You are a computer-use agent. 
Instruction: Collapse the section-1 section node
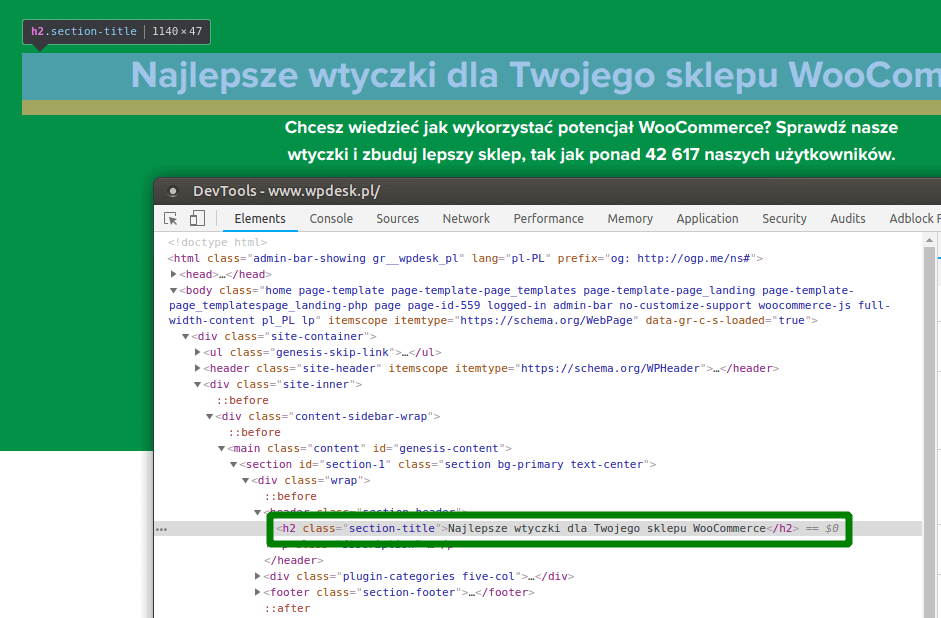pyautogui.click(x=233, y=464)
